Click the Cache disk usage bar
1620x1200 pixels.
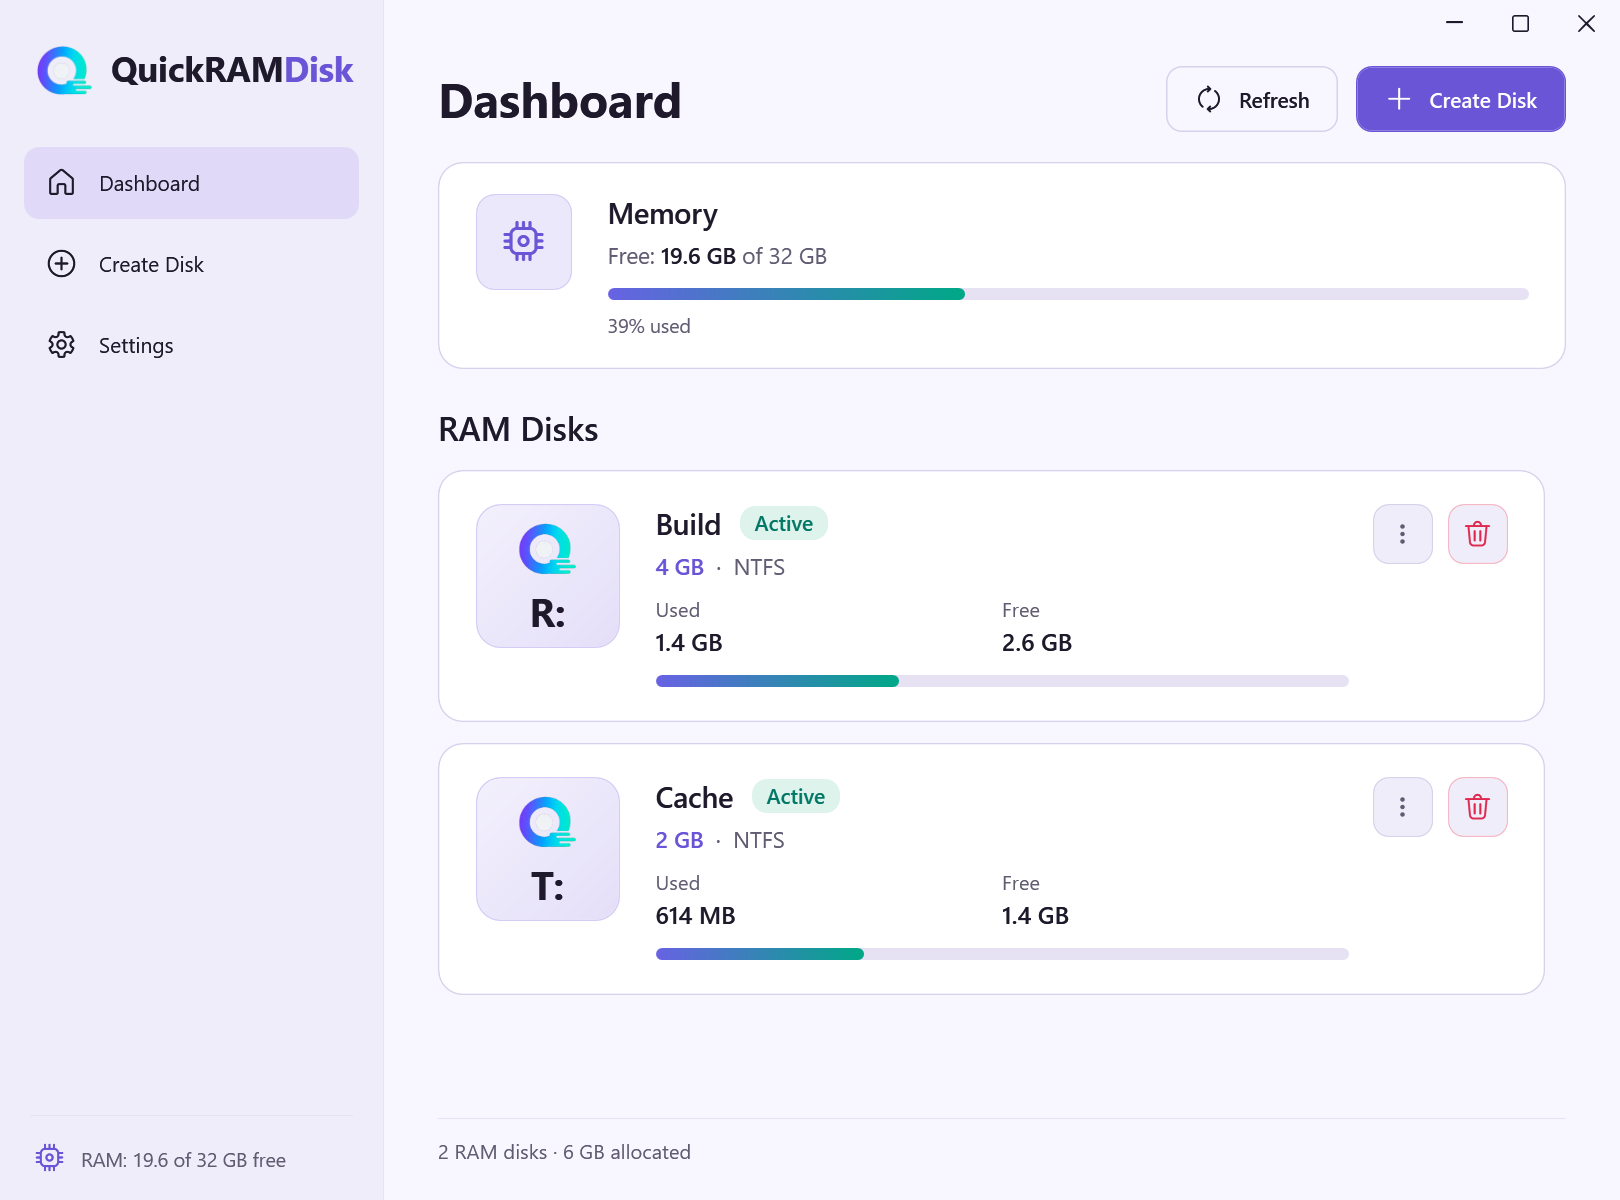tap(1002, 954)
